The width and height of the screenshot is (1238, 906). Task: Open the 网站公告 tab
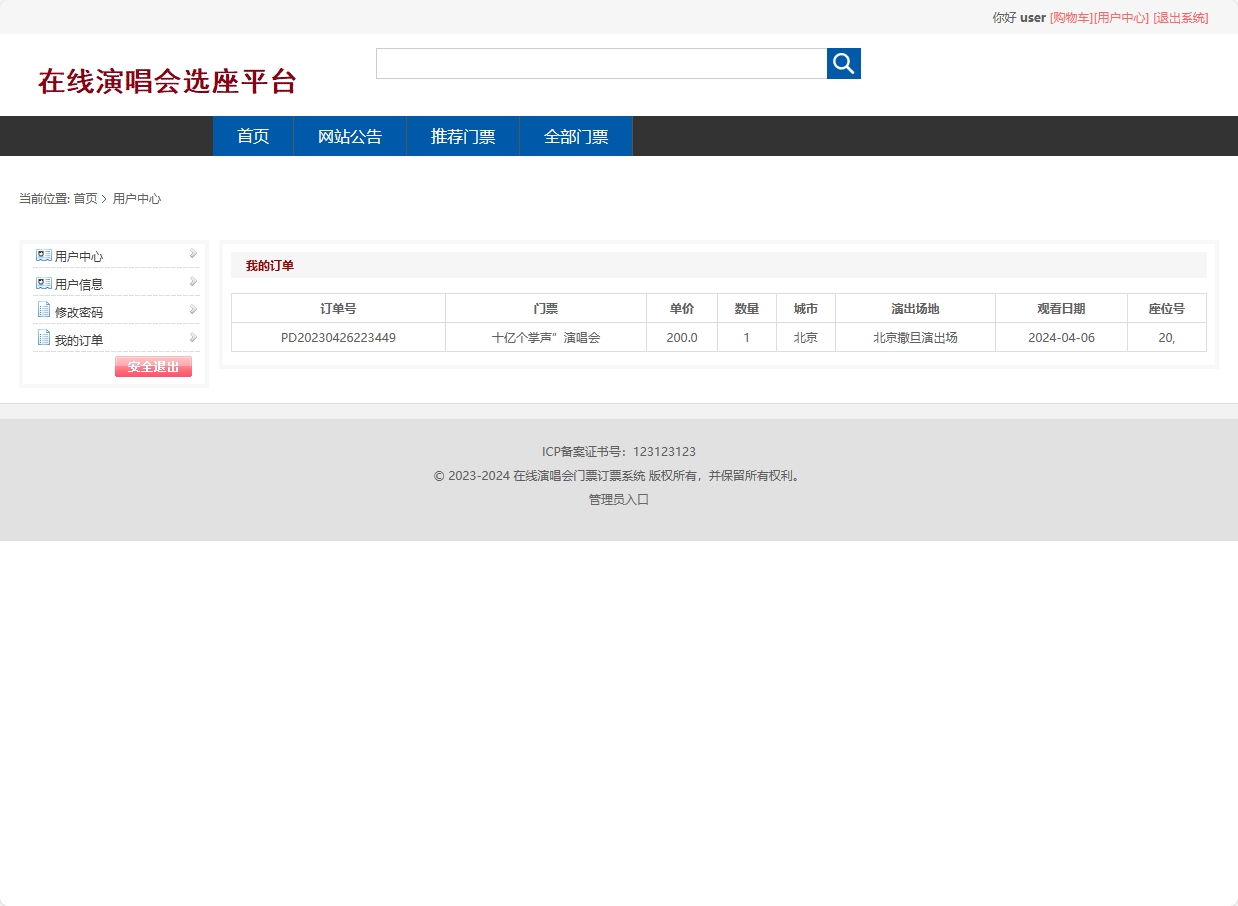(x=350, y=136)
